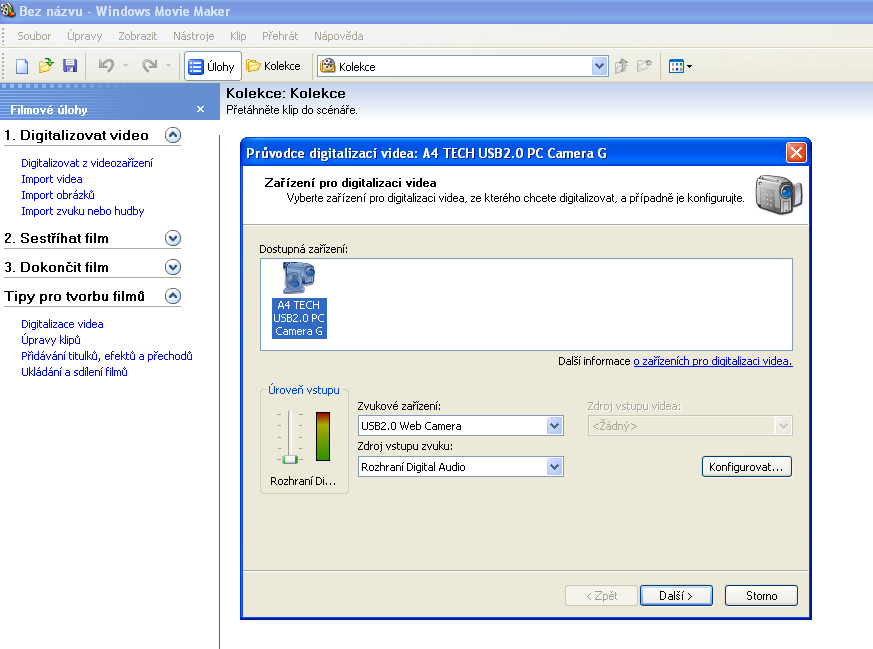The width and height of the screenshot is (873, 649).
Task: Open the Úpravy menu
Action: pos(85,36)
